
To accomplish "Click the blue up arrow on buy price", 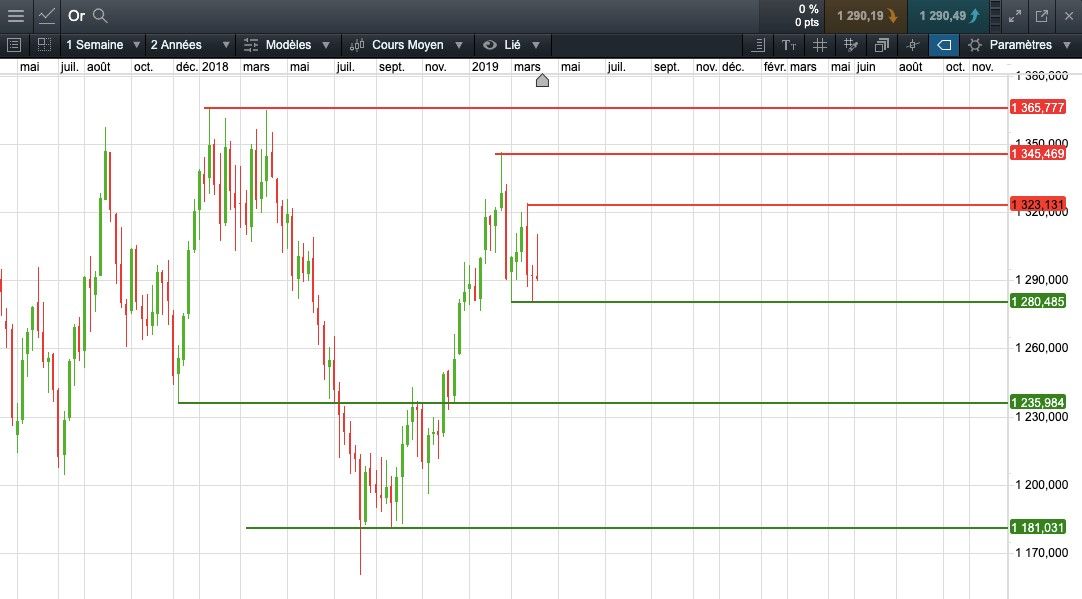I will click(x=974, y=16).
